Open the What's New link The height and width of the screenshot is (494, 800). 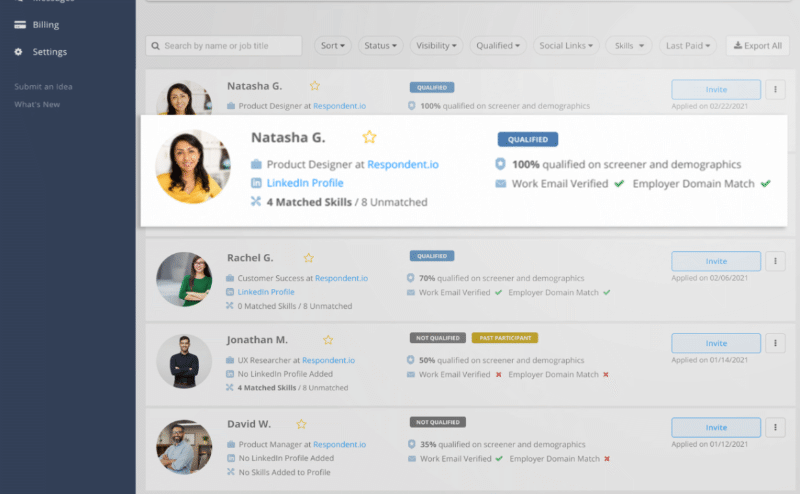(37, 105)
